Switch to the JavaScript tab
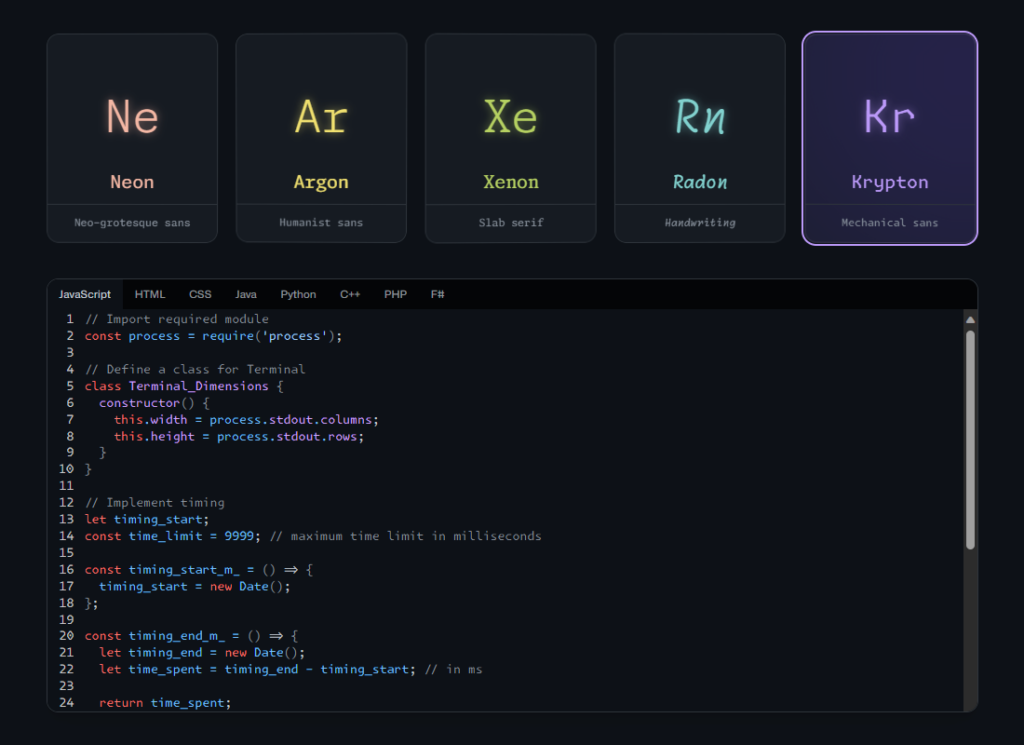The image size is (1024, 745). pyautogui.click(x=85, y=294)
